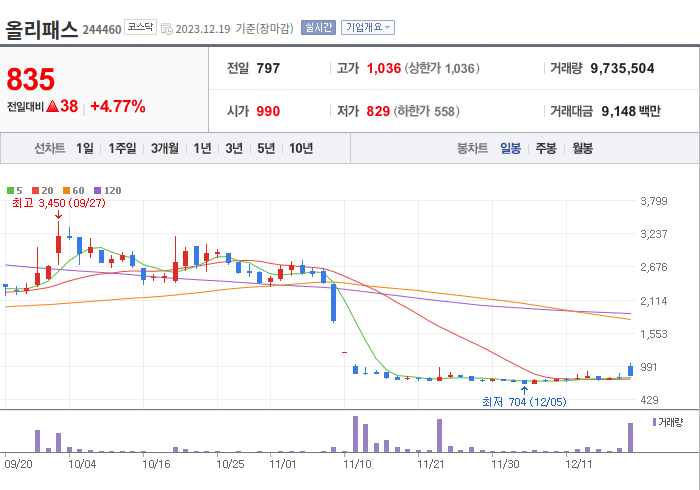Click the stock code 244460
Image resolution: width=700 pixels, height=490 pixels.
tap(102, 30)
